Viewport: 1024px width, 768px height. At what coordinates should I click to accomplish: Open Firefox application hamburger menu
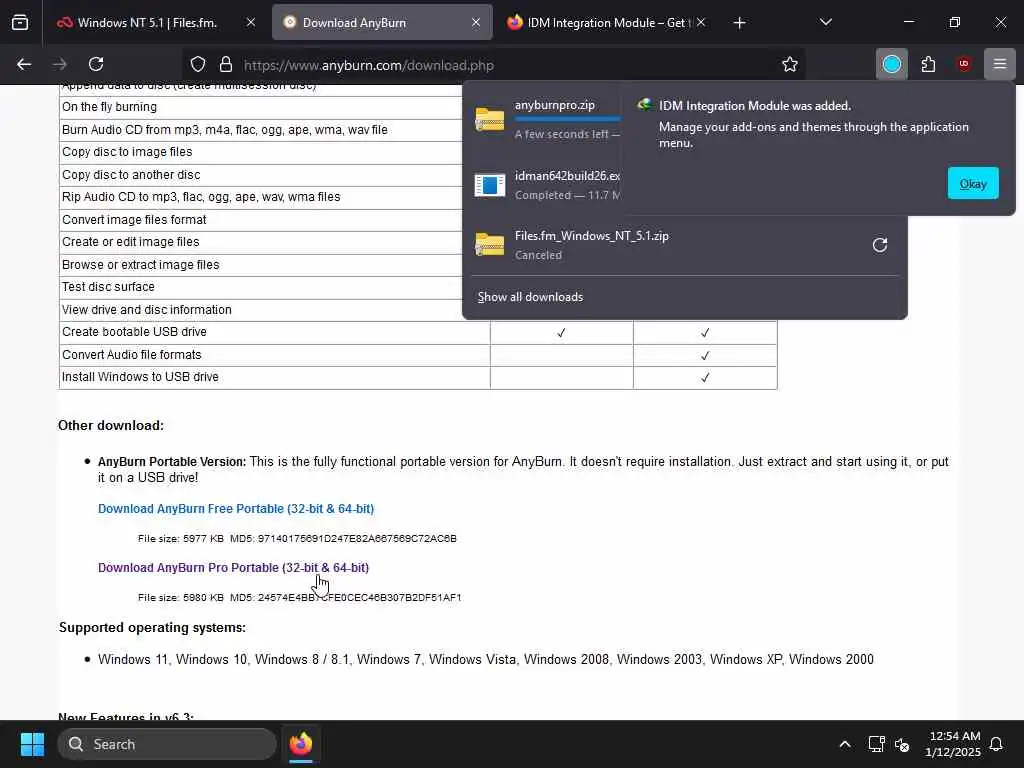coord(999,64)
